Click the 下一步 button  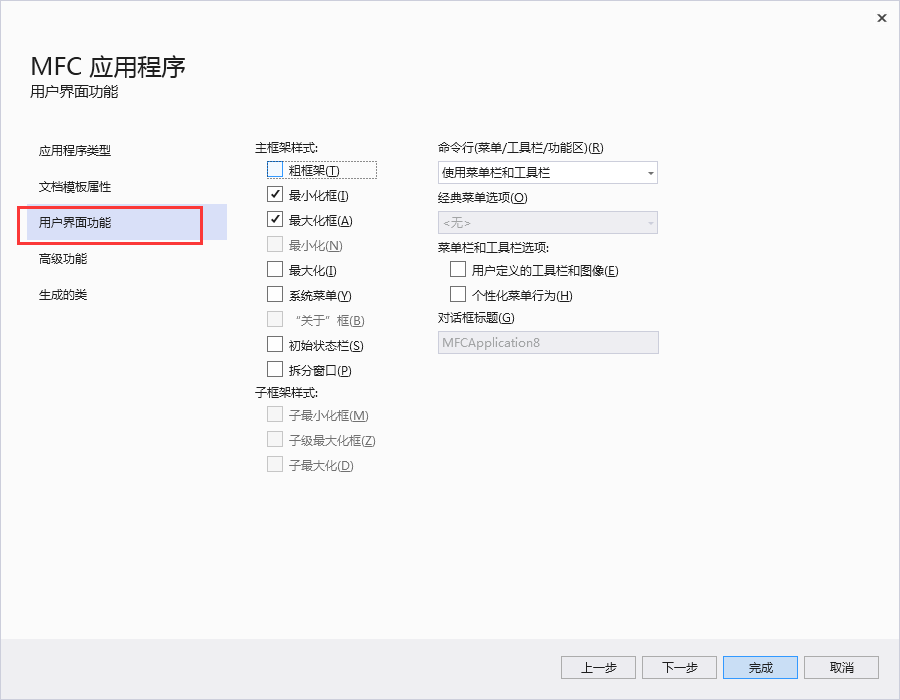point(679,667)
